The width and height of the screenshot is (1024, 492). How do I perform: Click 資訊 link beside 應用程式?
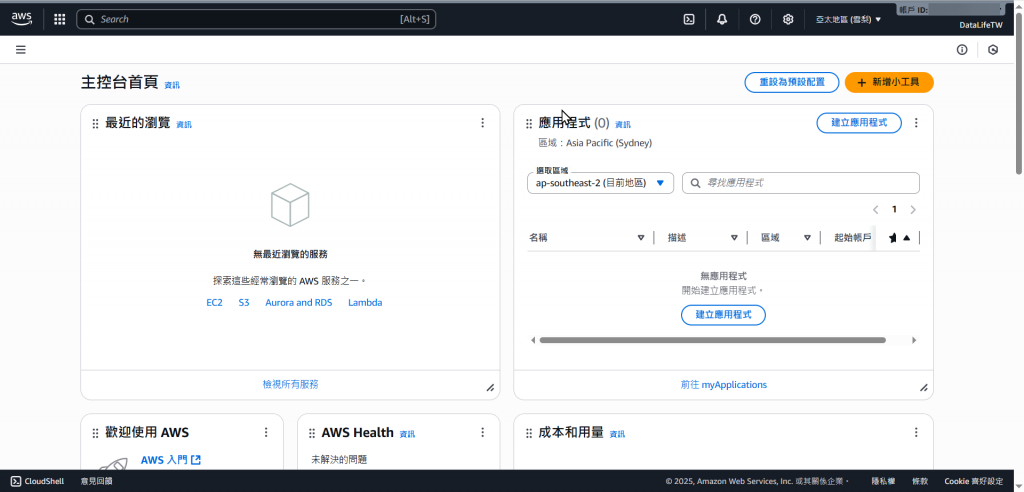(x=623, y=125)
